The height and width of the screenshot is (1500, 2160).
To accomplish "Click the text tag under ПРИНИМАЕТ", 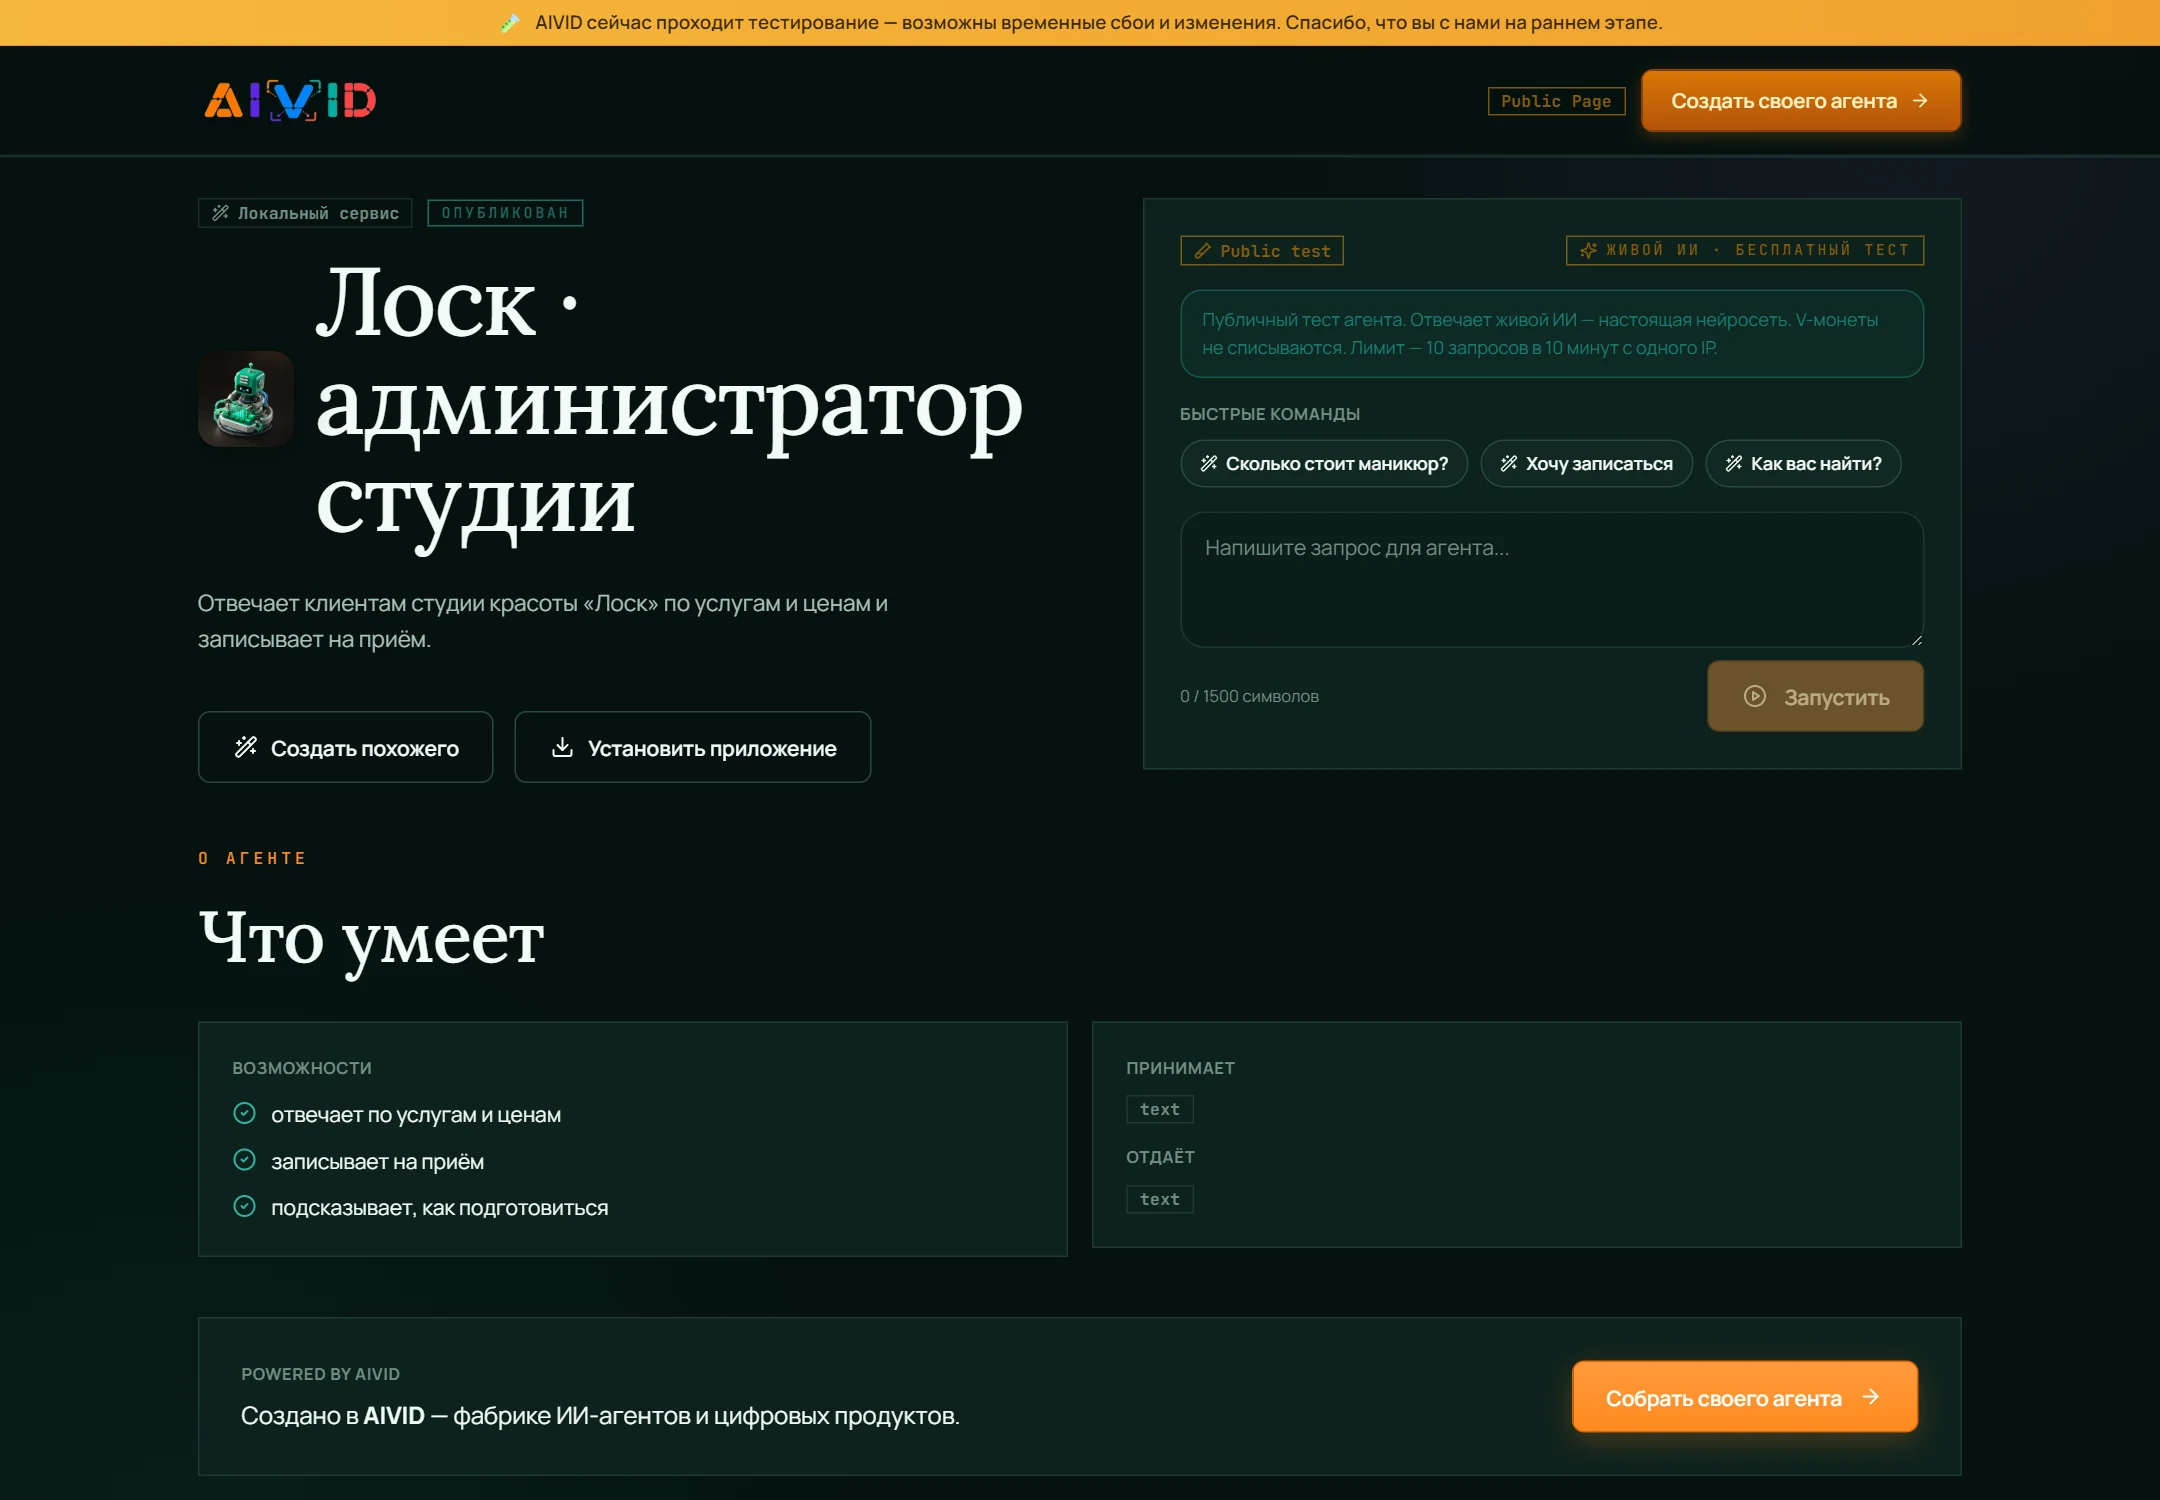I will click(1160, 1110).
